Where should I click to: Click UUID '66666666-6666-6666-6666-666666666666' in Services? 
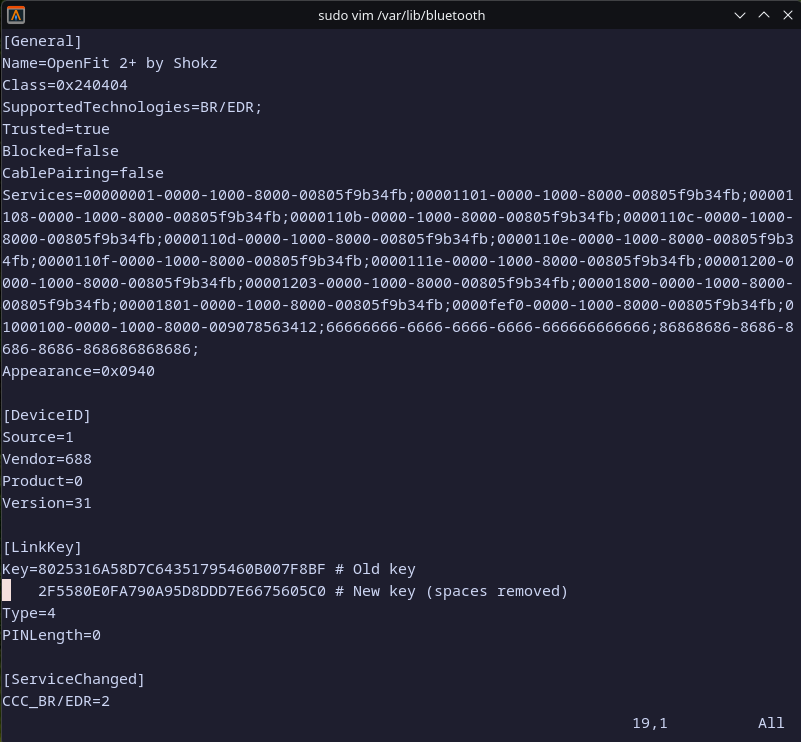coord(487,327)
